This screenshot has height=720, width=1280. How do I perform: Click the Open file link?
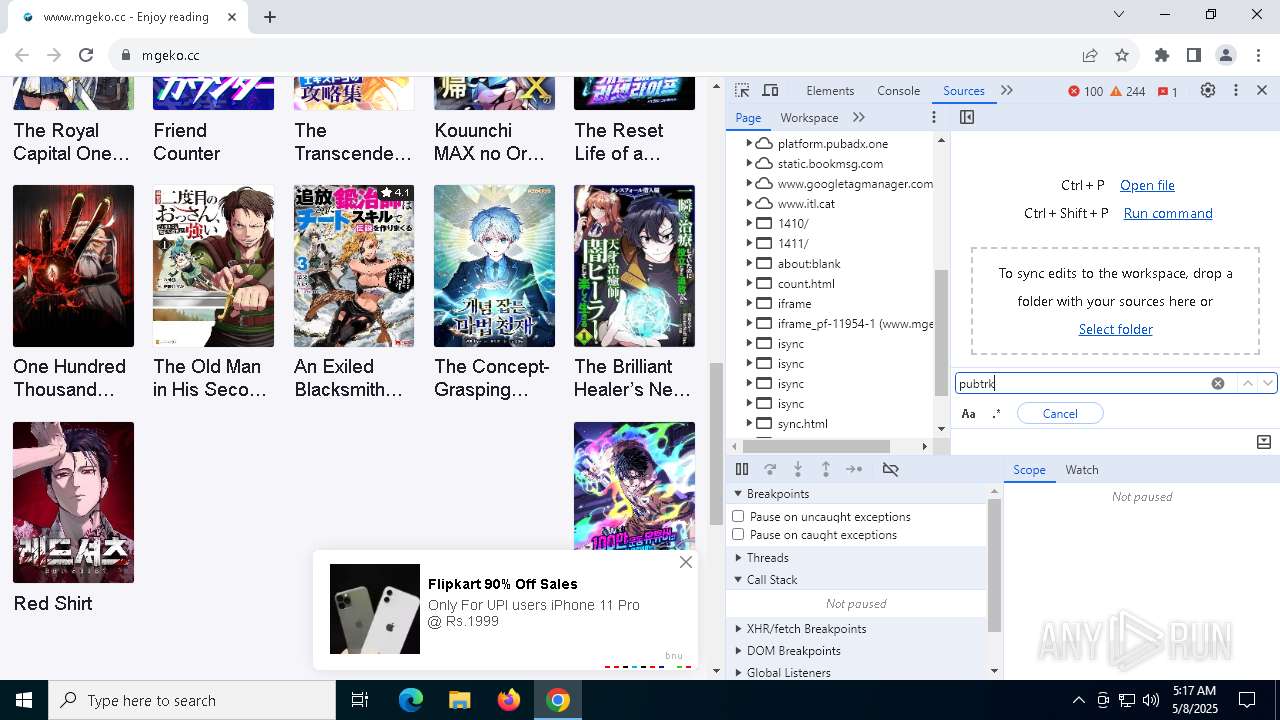click(1147, 185)
